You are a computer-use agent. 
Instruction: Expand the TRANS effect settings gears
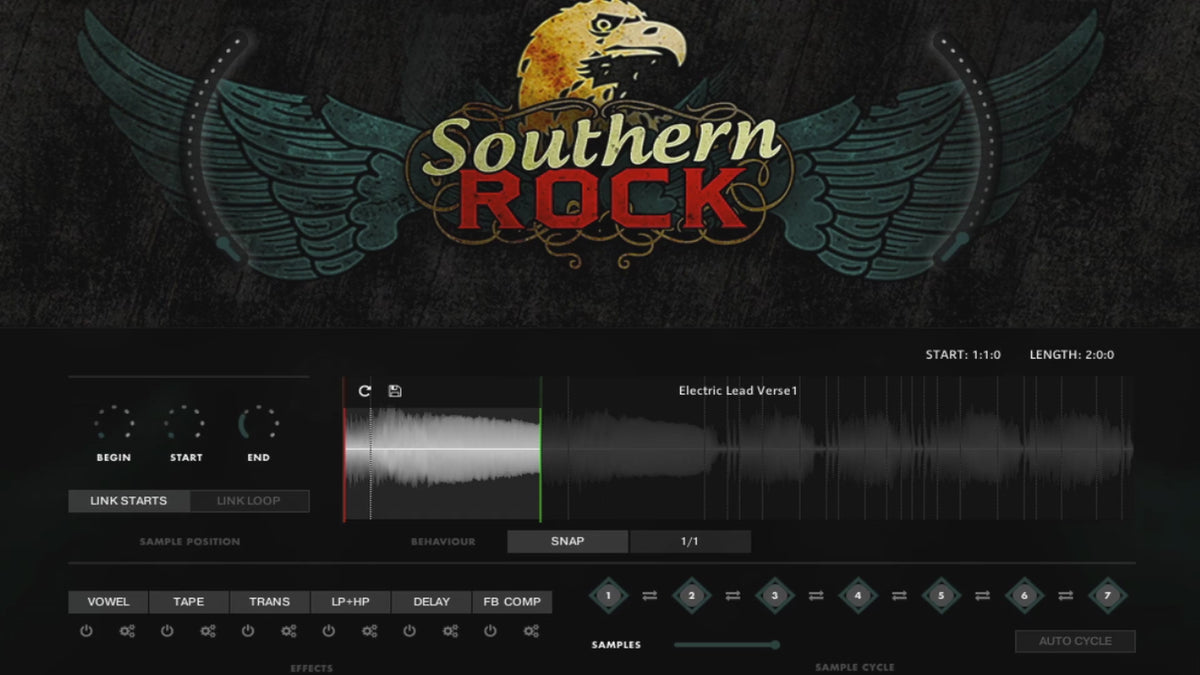(288, 631)
